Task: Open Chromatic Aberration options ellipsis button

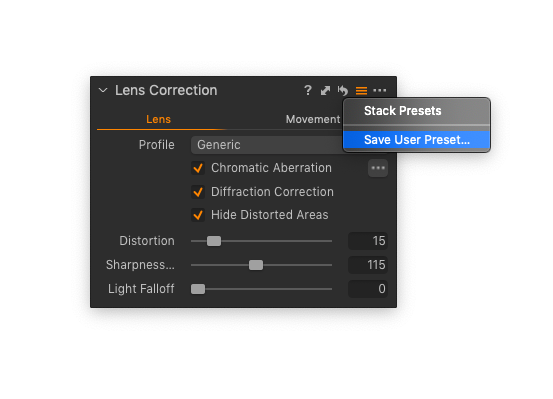Action: (x=378, y=168)
